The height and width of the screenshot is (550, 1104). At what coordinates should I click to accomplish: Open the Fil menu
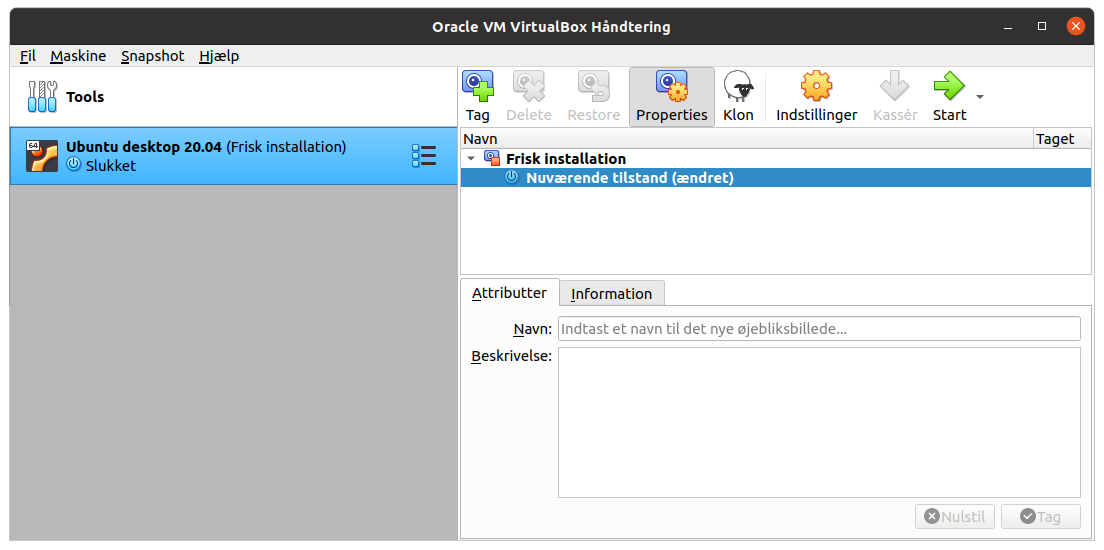coord(27,56)
